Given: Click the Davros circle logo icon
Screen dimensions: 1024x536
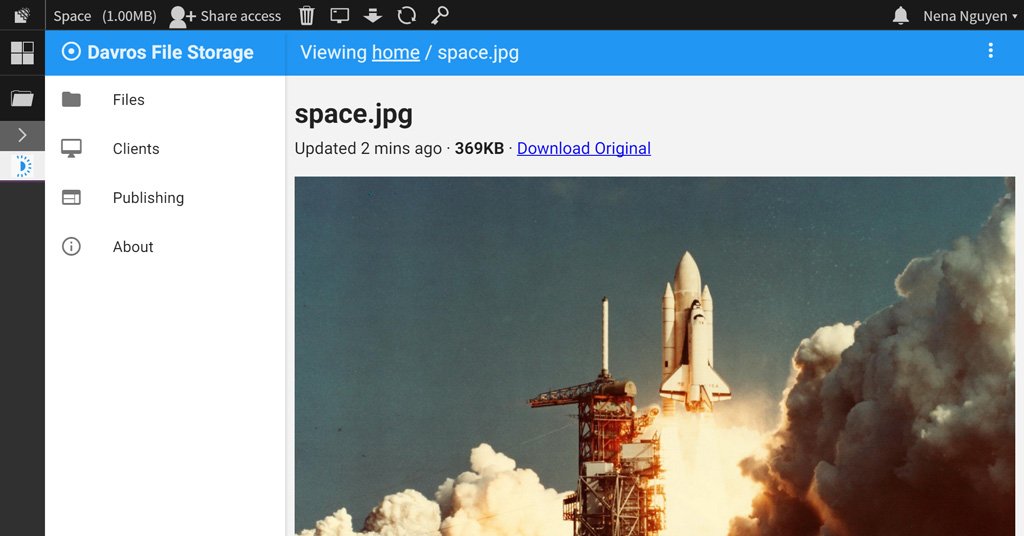Looking at the screenshot, I should click(x=71, y=52).
